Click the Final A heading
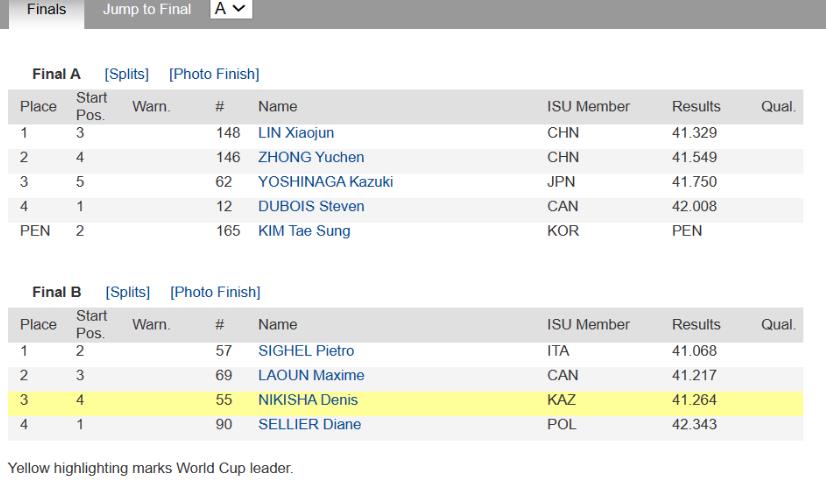 click(59, 74)
